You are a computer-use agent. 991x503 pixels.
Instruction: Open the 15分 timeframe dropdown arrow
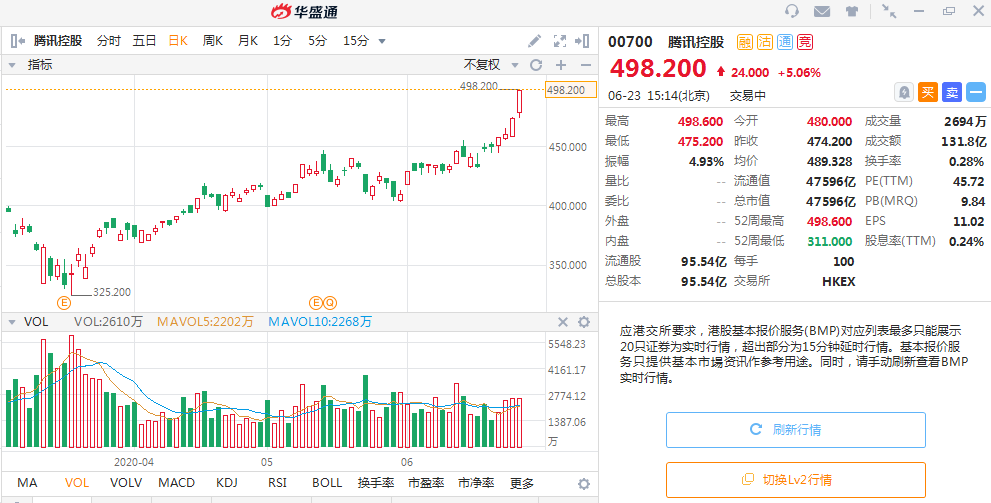click(382, 42)
